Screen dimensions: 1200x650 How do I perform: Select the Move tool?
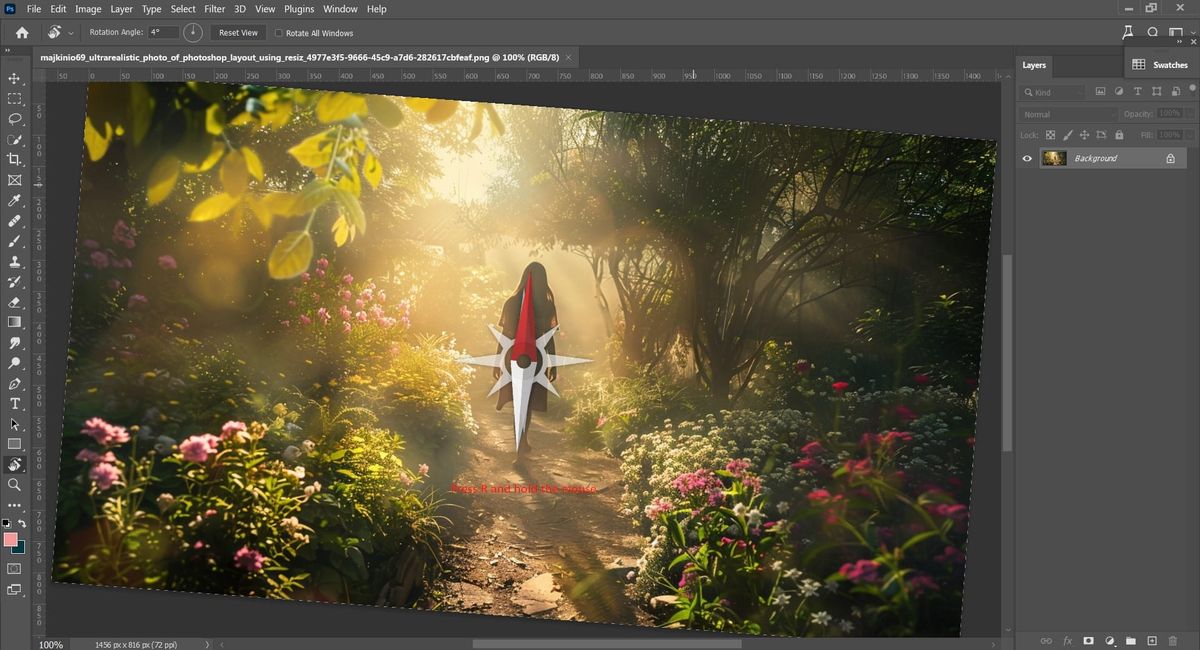(x=14, y=78)
